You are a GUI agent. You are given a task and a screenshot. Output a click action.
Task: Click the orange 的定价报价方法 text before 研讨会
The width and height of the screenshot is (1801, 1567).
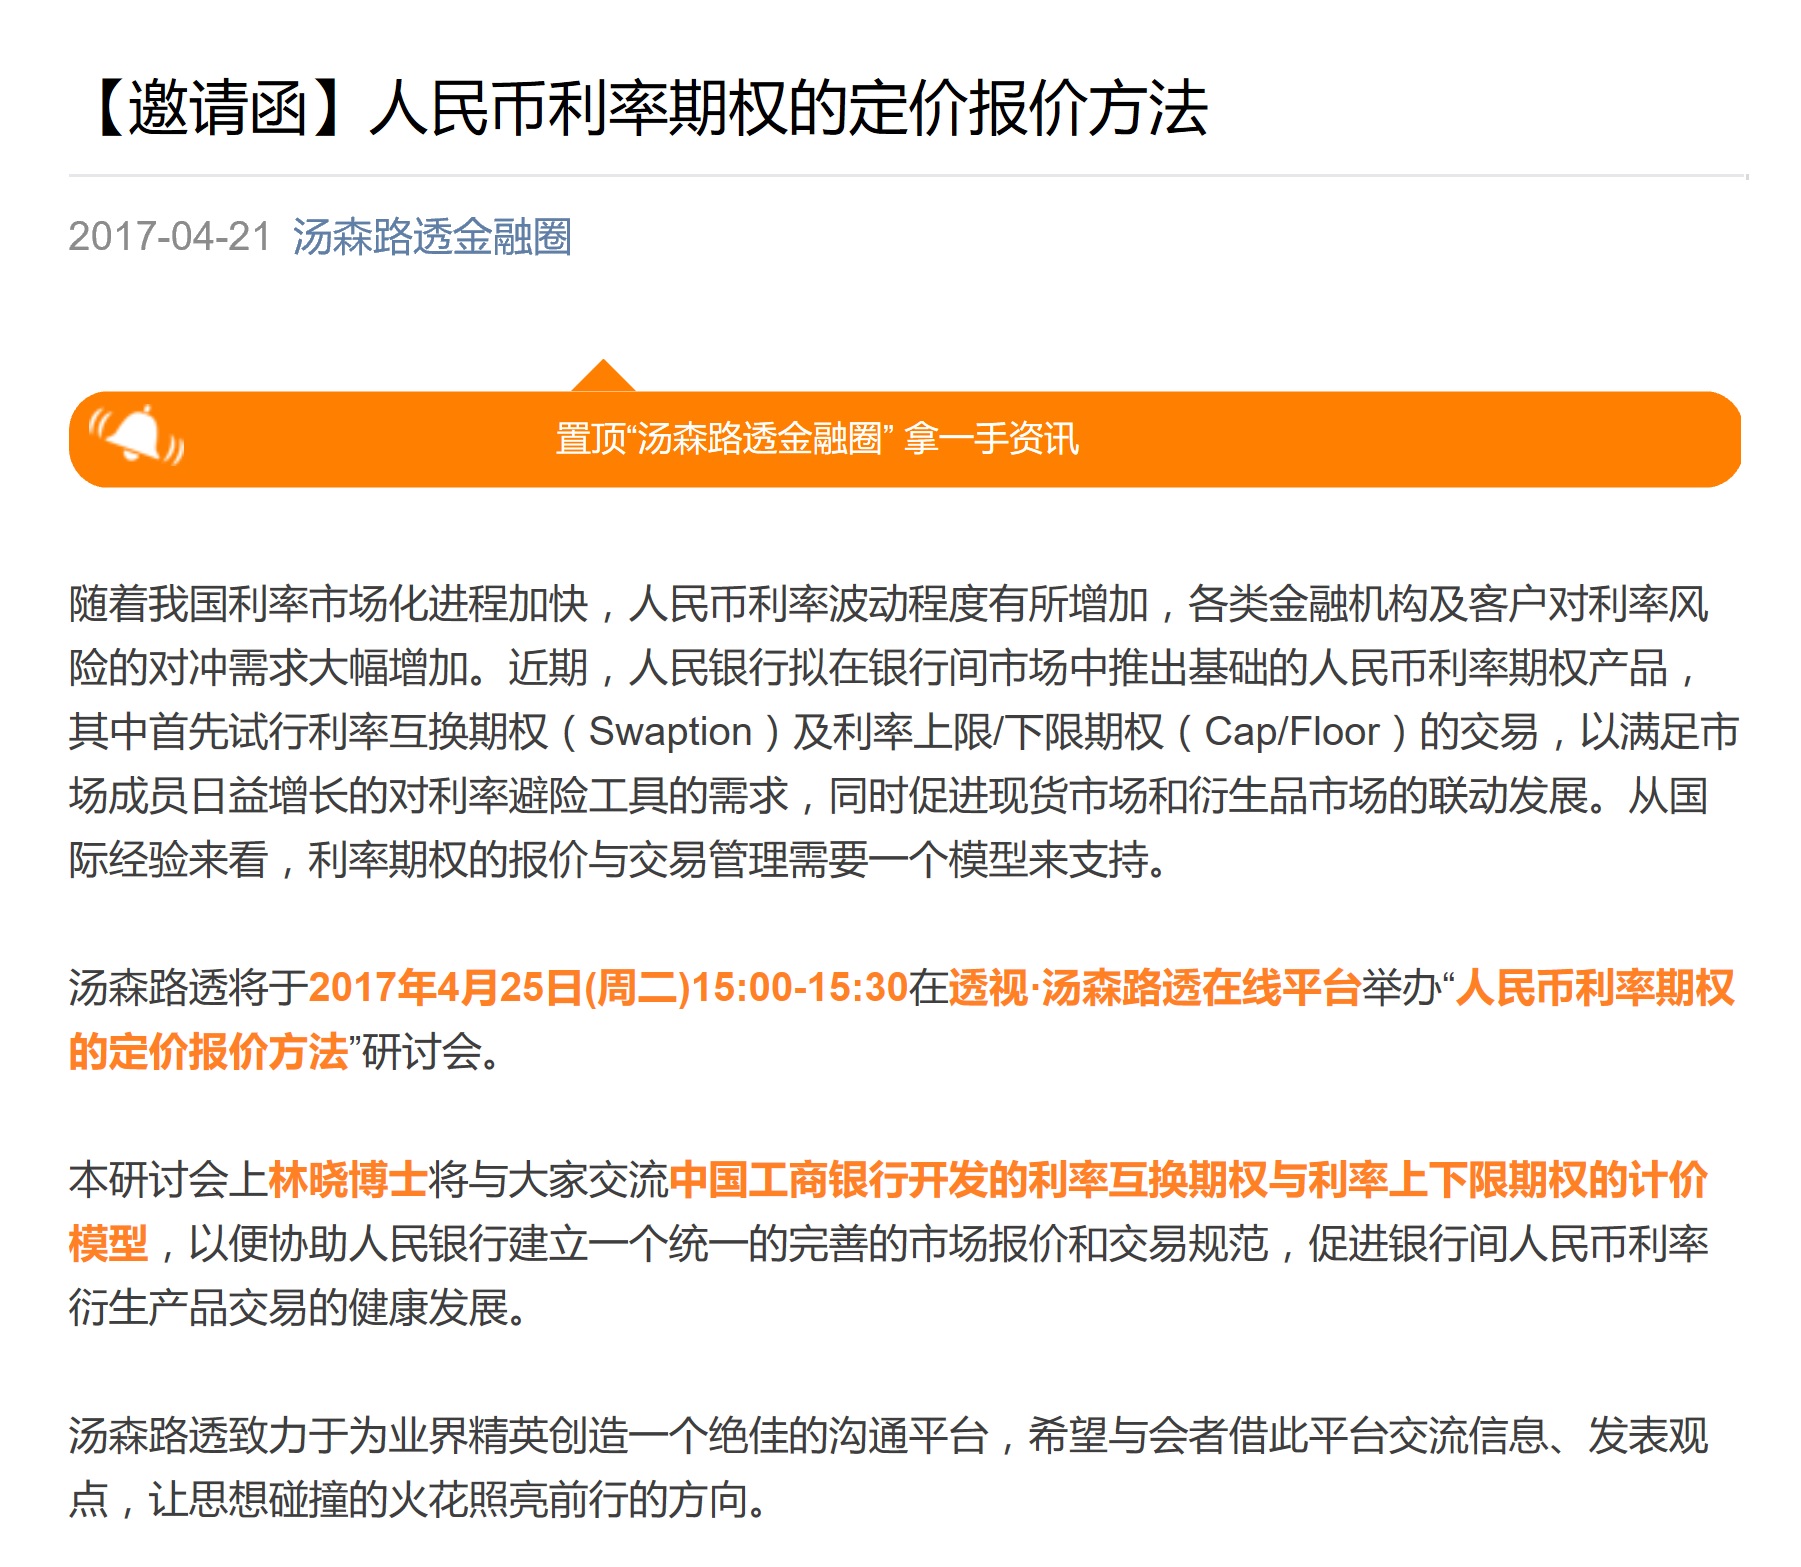(x=208, y=1052)
